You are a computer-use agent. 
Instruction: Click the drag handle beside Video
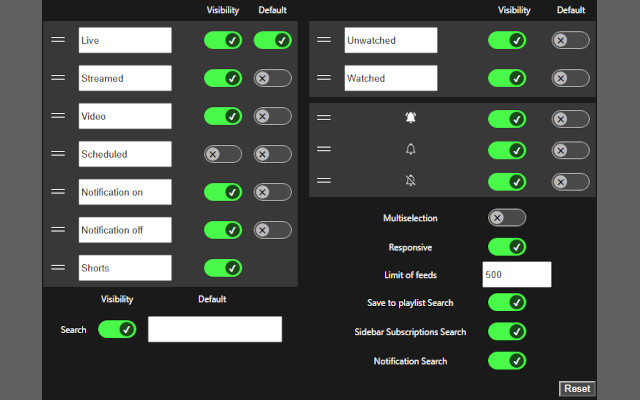[58, 116]
